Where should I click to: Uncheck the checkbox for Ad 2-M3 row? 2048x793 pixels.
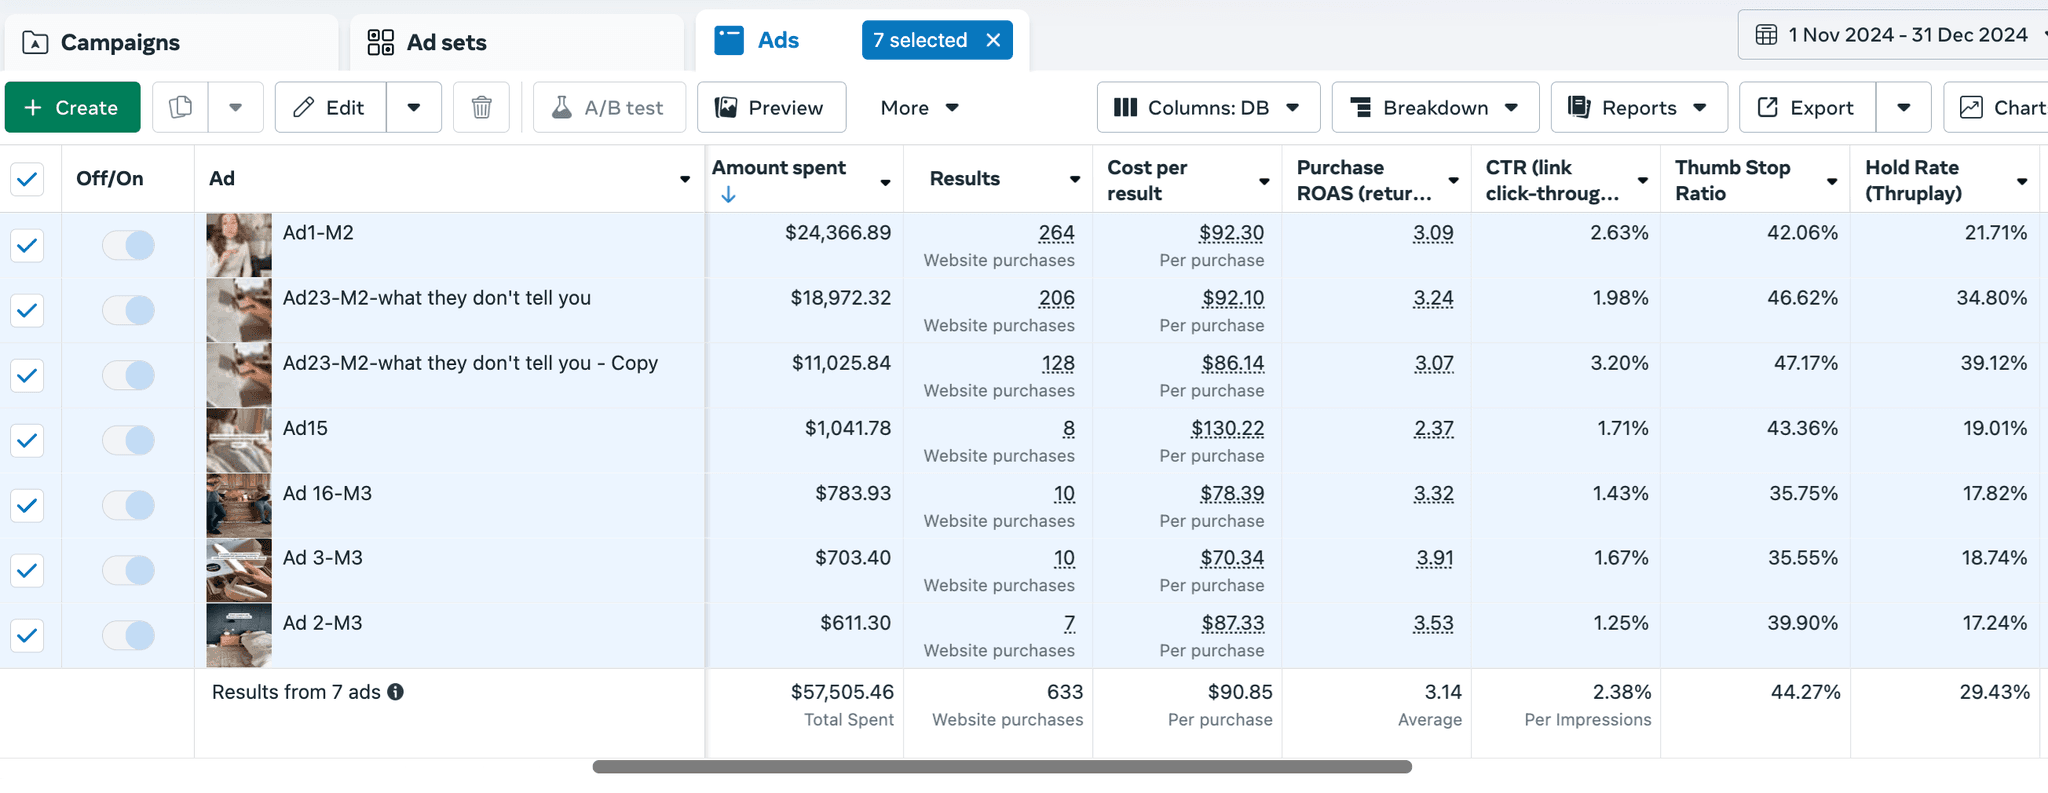pos(27,635)
